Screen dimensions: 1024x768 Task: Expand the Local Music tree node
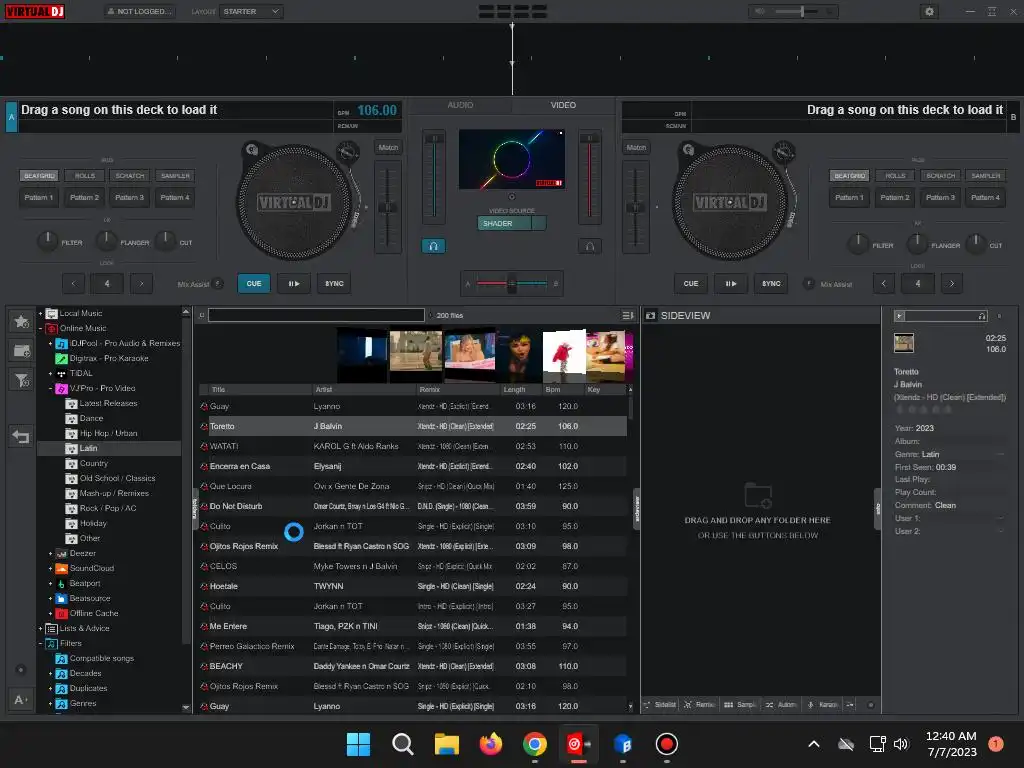[40, 313]
